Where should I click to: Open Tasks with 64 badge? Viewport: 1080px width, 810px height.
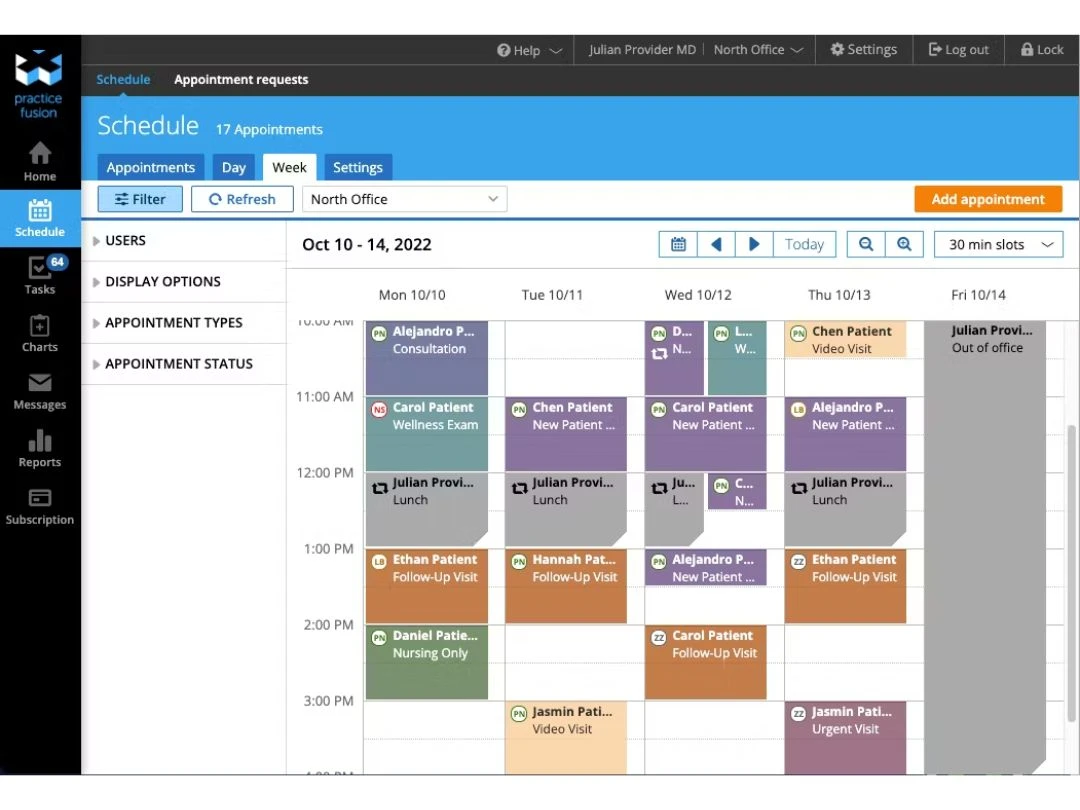coord(40,276)
